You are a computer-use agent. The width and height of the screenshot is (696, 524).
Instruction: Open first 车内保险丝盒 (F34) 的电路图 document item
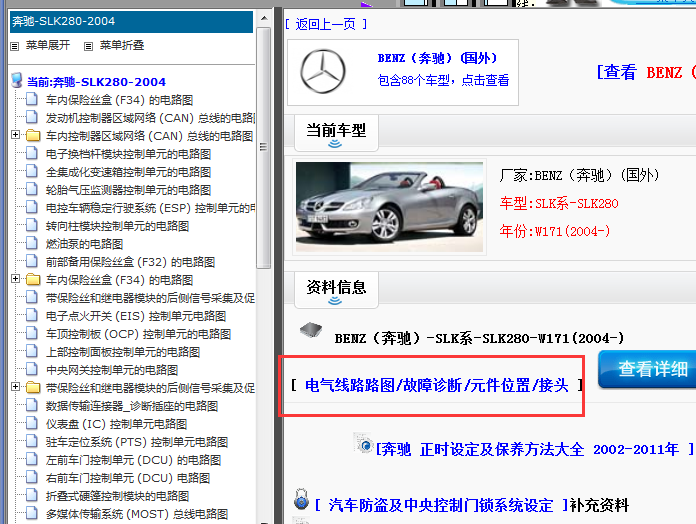tap(119, 99)
